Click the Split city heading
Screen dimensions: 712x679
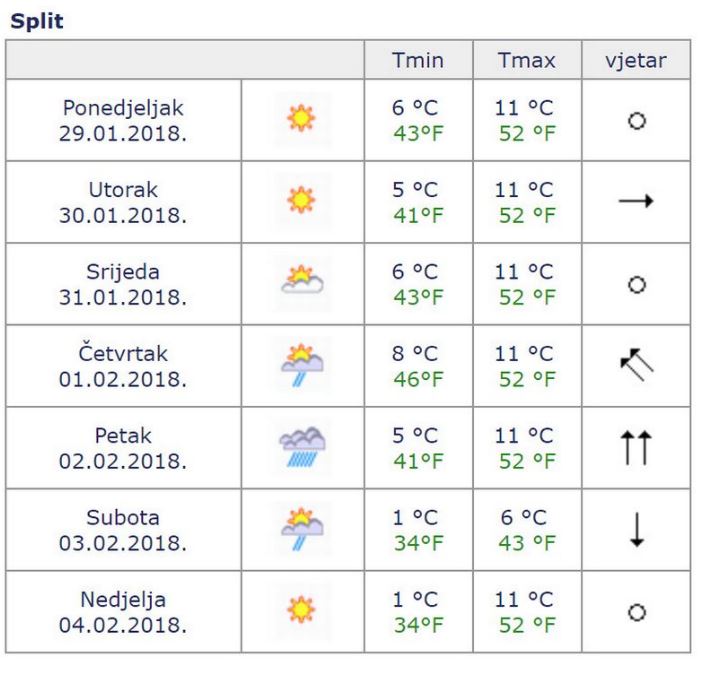[x=32, y=20]
